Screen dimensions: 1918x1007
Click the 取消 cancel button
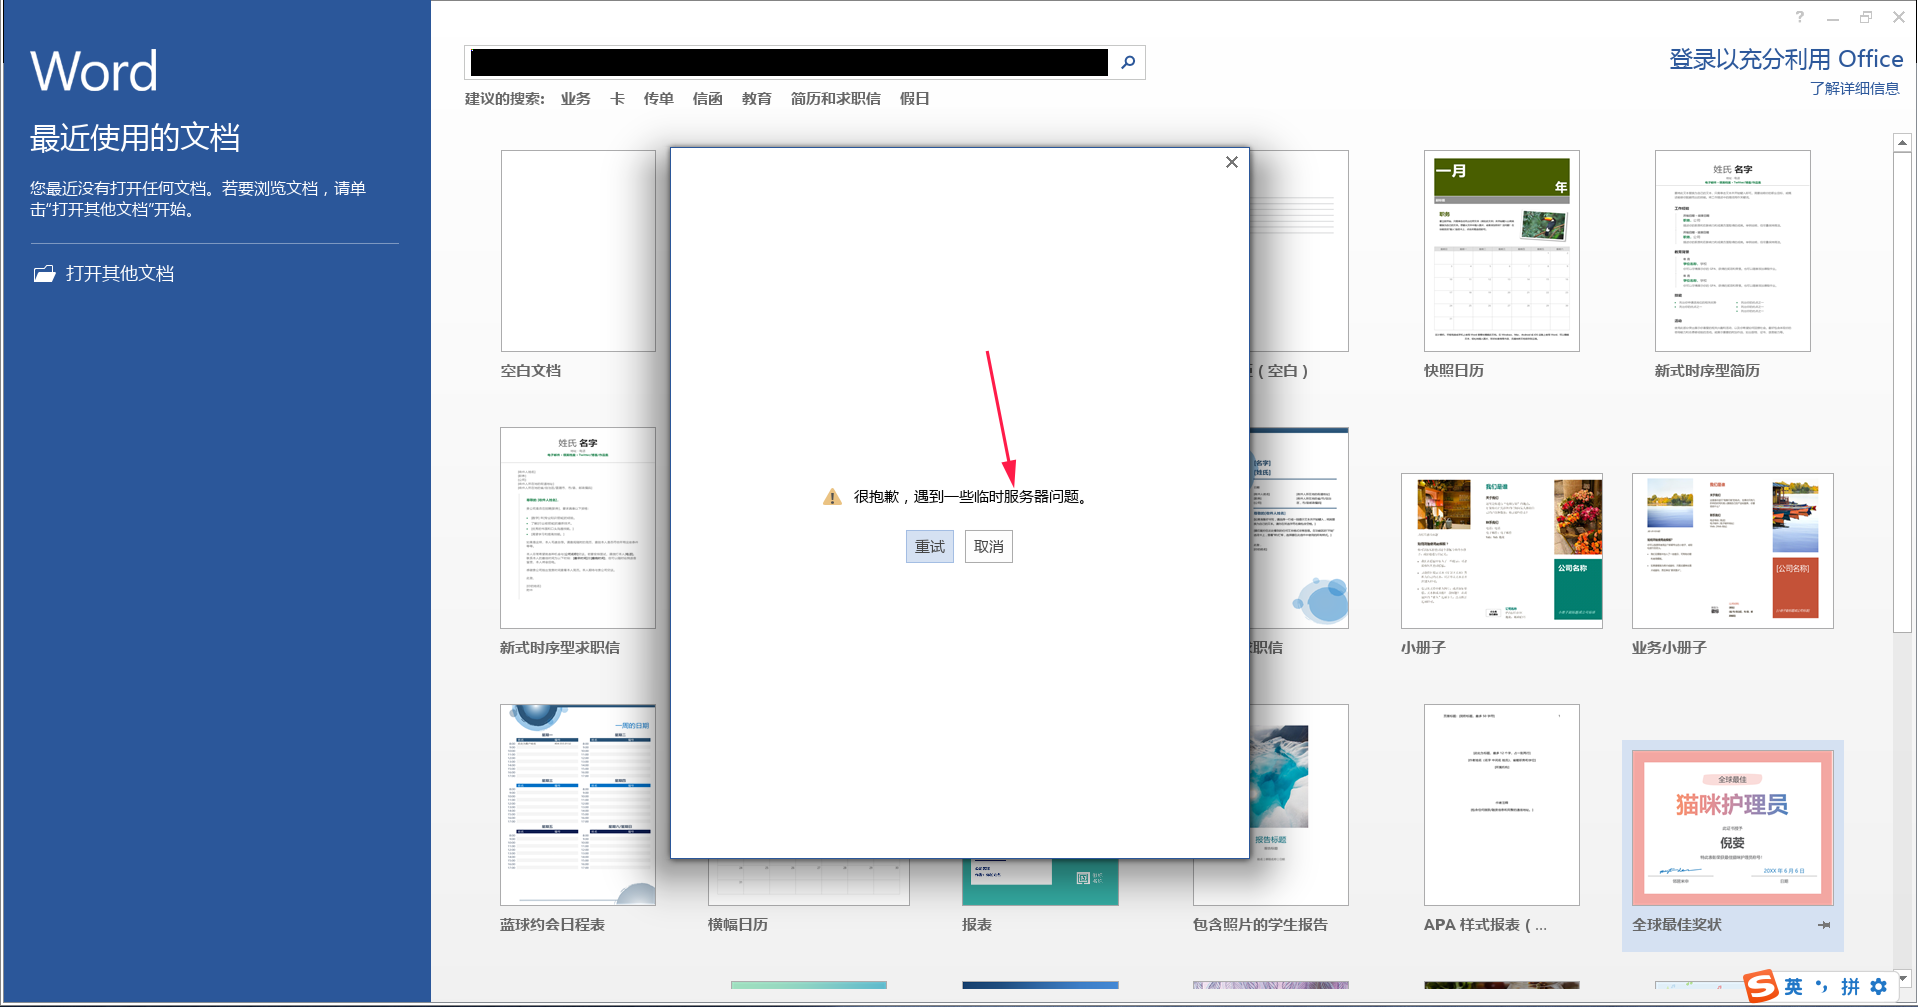pyautogui.click(x=989, y=547)
